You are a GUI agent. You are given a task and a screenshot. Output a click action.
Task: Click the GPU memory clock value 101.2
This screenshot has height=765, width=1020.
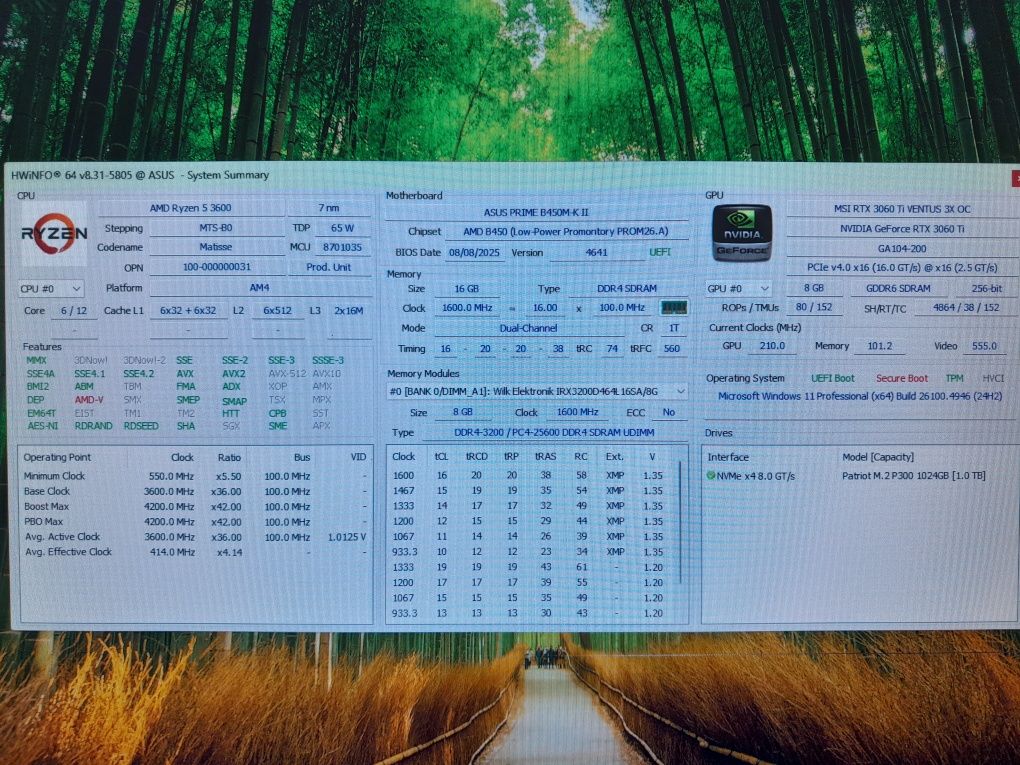[x=879, y=346]
